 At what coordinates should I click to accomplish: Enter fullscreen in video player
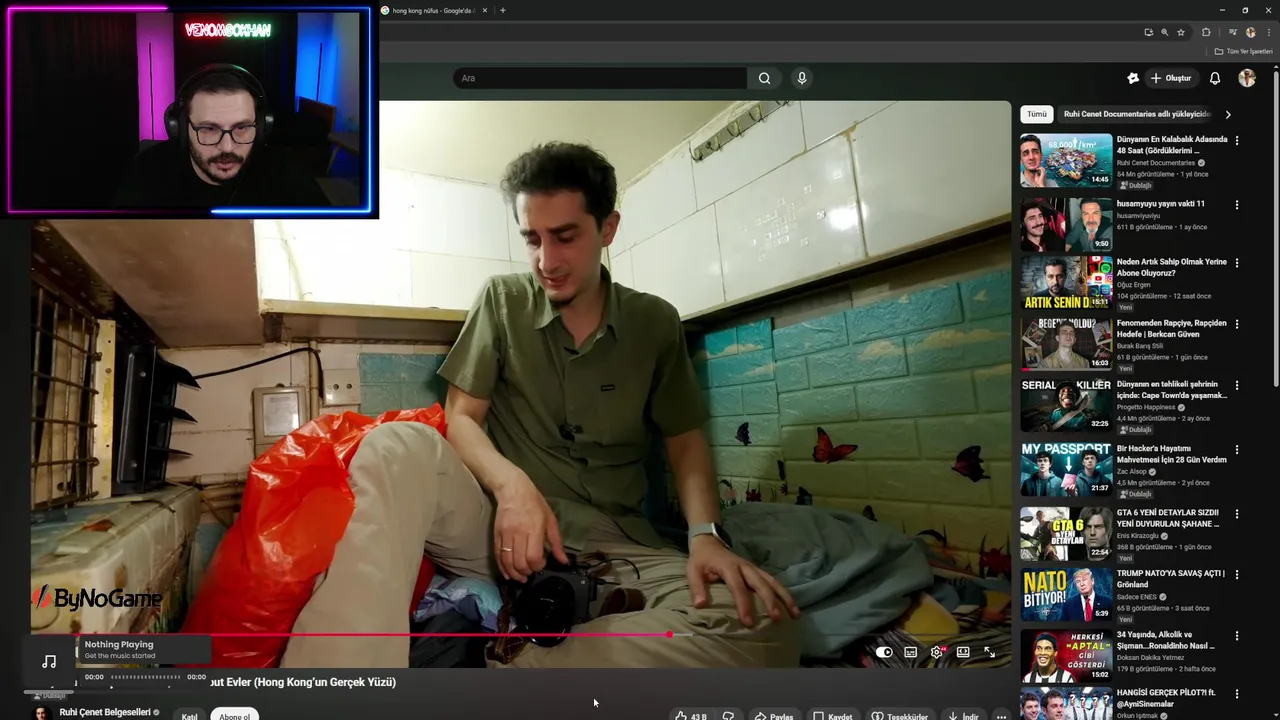(x=989, y=652)
